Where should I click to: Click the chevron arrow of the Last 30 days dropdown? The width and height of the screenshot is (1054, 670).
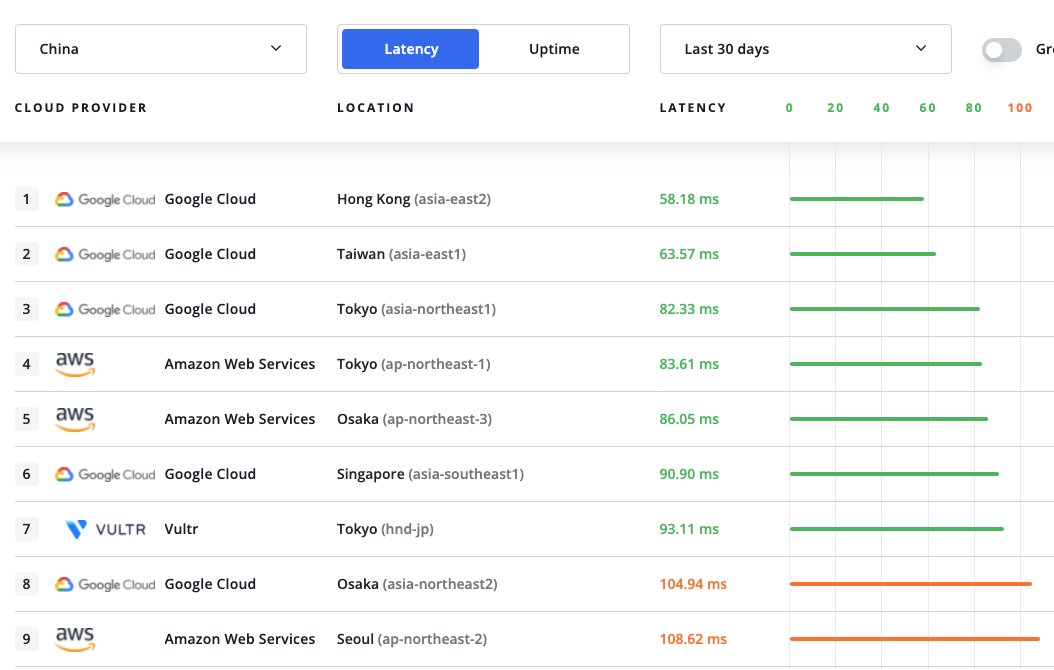click(921, 48)
